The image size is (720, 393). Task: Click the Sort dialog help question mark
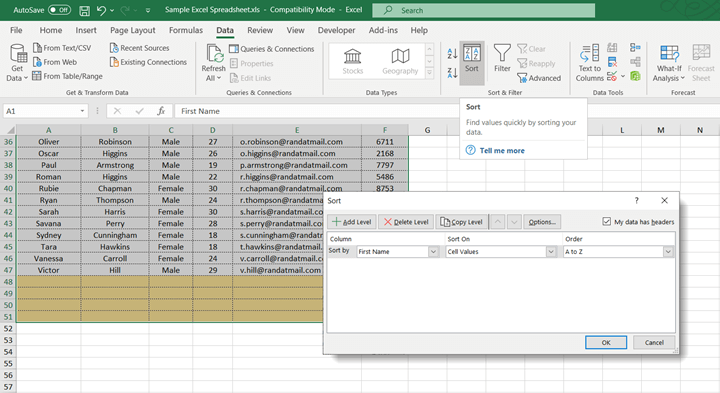coord(636,201)
